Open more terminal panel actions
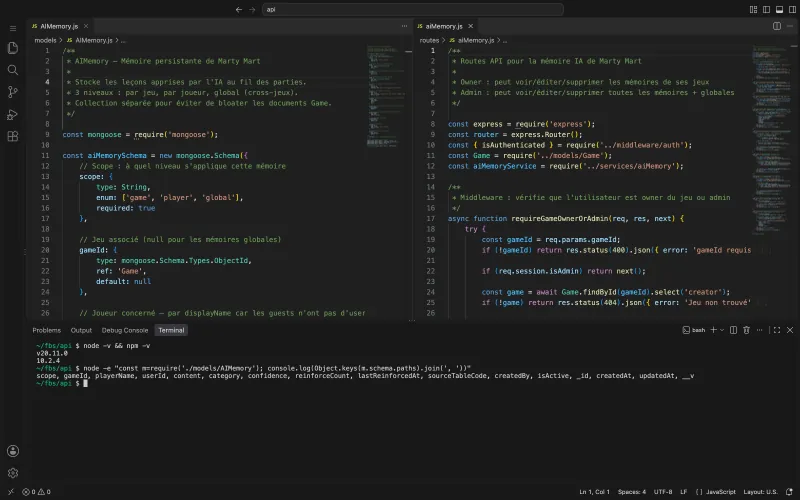 click(760, 330)
